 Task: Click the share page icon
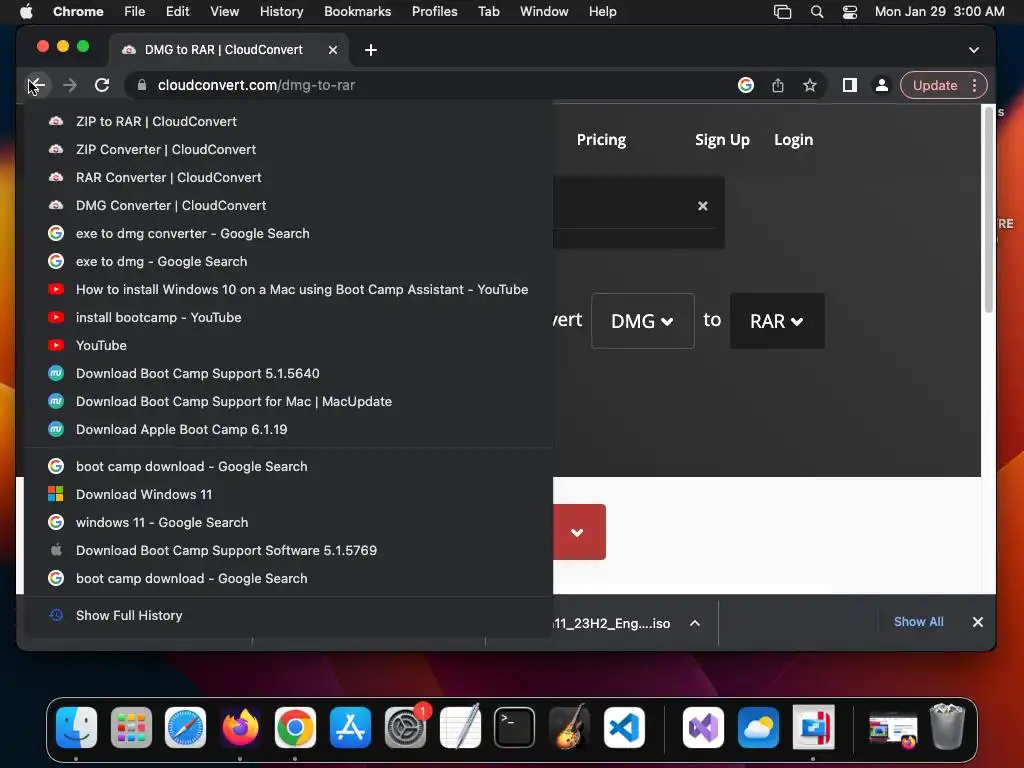(x=778, y=86)
